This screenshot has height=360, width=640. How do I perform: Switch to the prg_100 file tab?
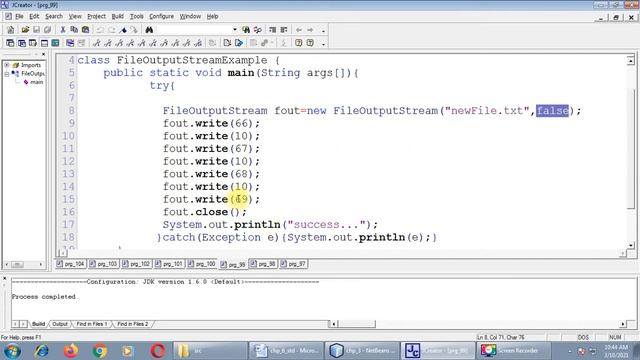[x=201, y=264]
